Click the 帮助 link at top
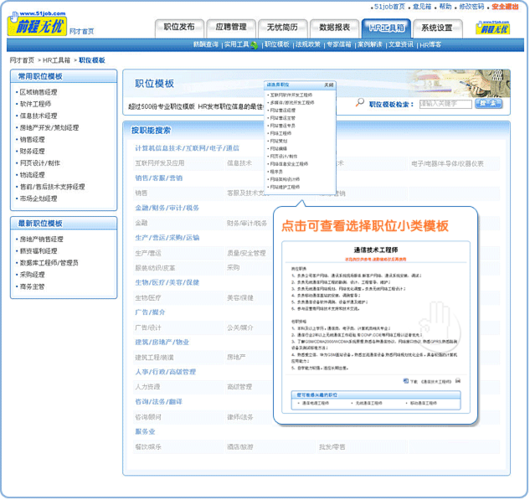Viewport: 530px width, 500px height. 445,6
